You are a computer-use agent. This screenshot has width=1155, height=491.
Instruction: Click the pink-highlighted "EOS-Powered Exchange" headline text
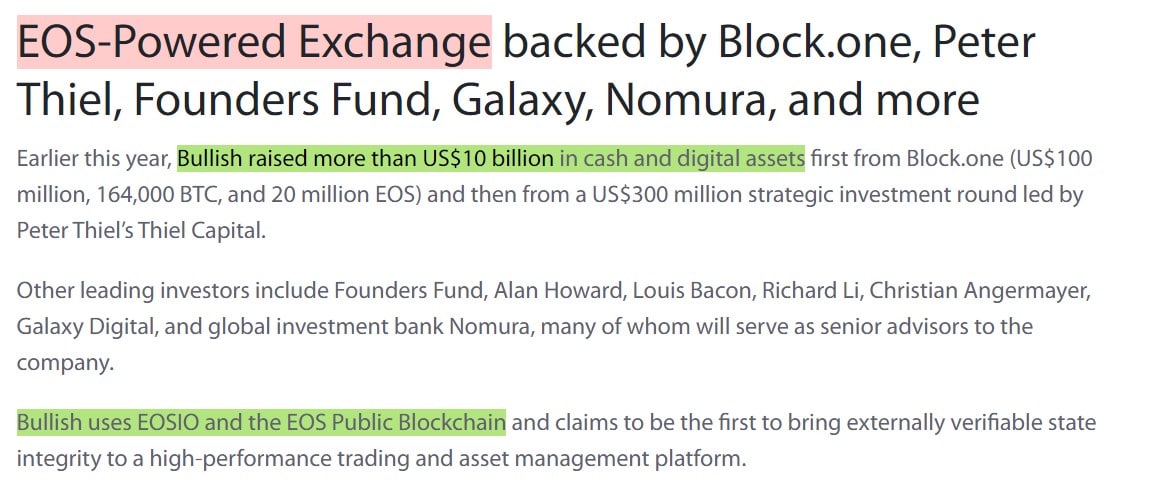(x=254, y=43)
